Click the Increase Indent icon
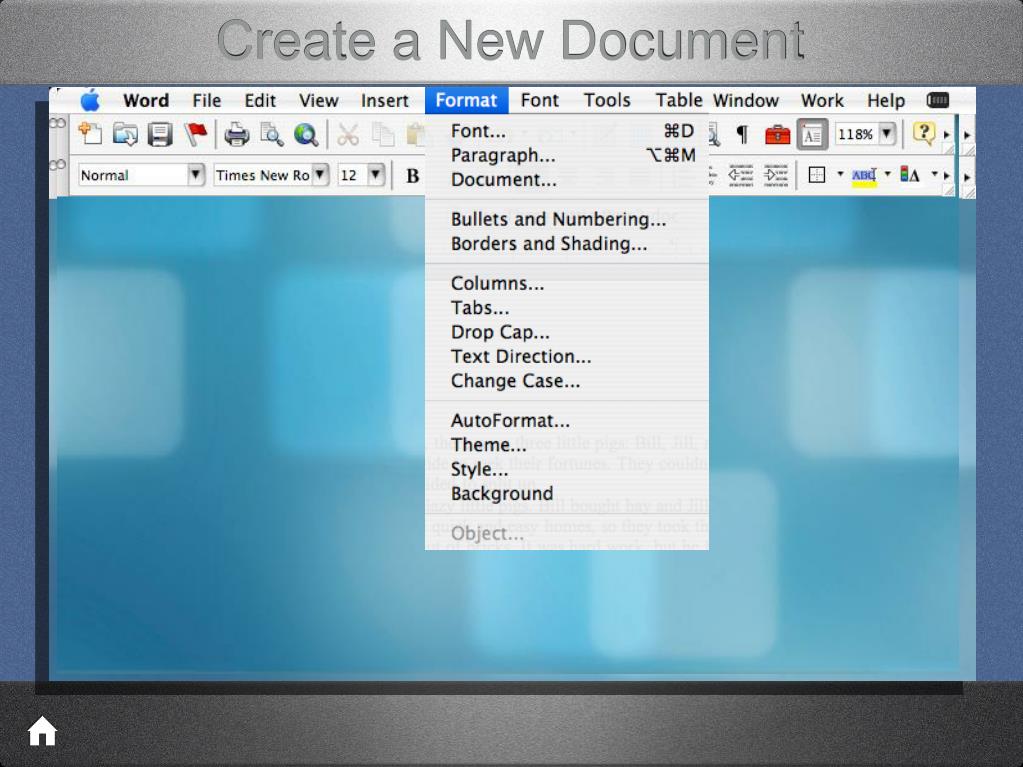The image size is (1023, 767). click(x=776, y=175)
